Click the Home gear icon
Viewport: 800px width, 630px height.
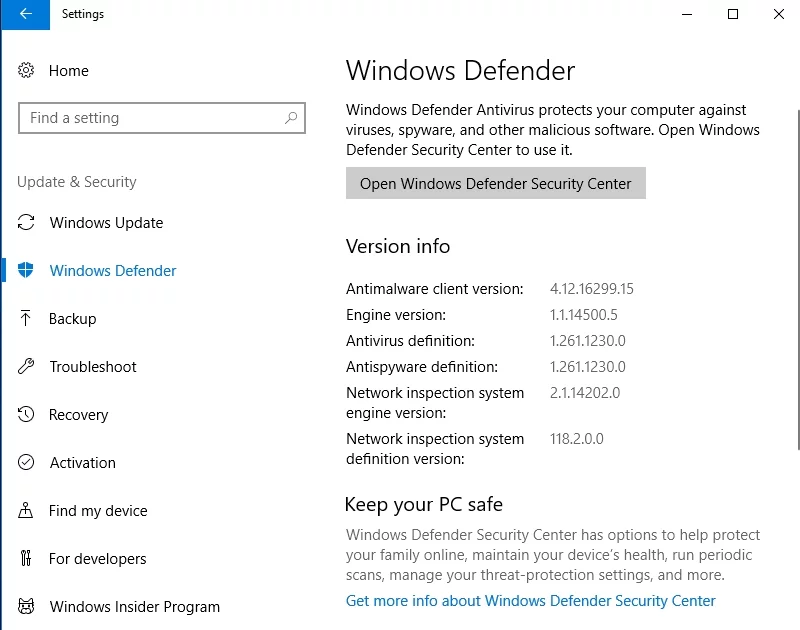(x=27, y=71)
